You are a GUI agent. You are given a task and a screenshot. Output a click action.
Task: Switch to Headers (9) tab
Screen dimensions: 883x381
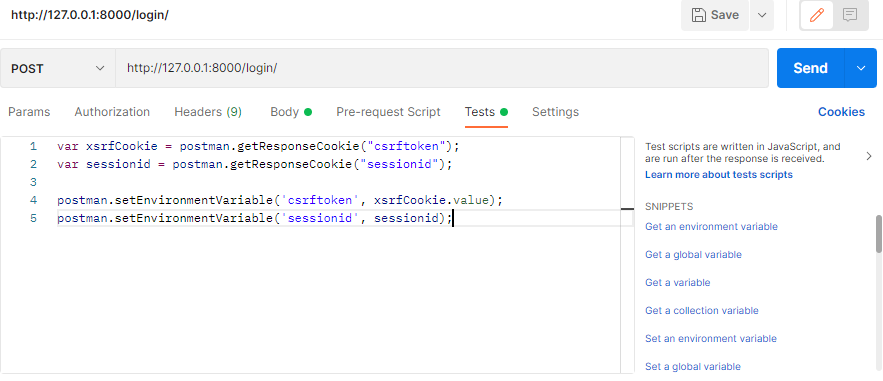(208, 112)
